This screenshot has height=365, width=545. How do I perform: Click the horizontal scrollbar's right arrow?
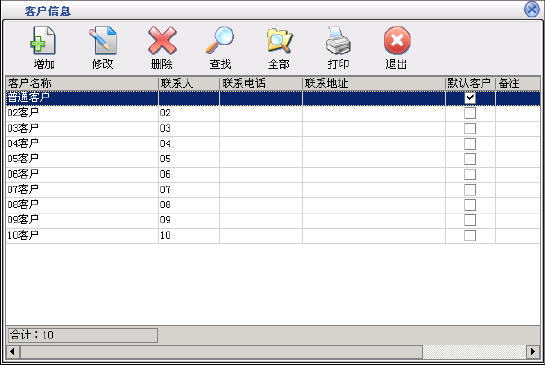pos(533,351)
